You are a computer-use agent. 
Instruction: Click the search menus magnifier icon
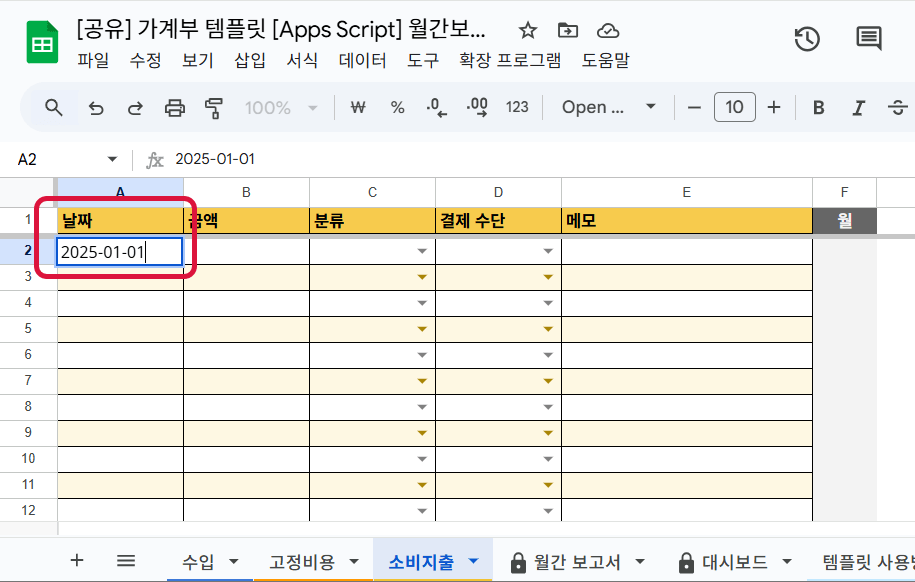pos(54,108)
